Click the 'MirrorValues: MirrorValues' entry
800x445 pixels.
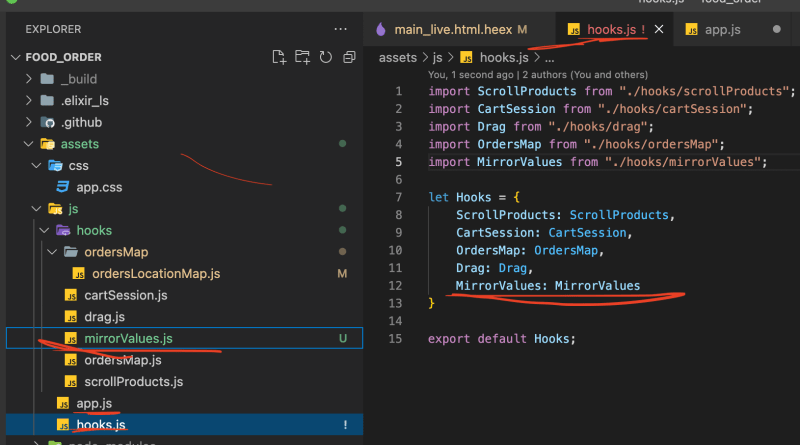pyautogui.click(x=547, y=286)
